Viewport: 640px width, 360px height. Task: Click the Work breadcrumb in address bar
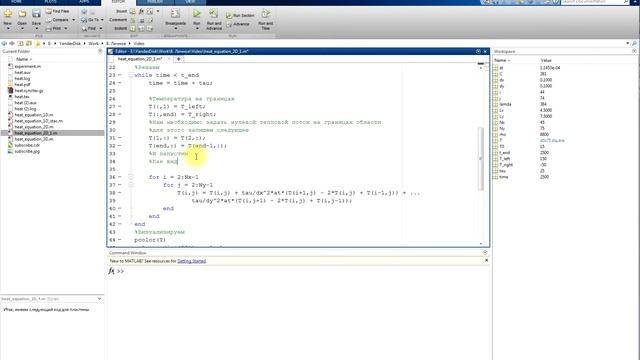(x=93, y=43)
